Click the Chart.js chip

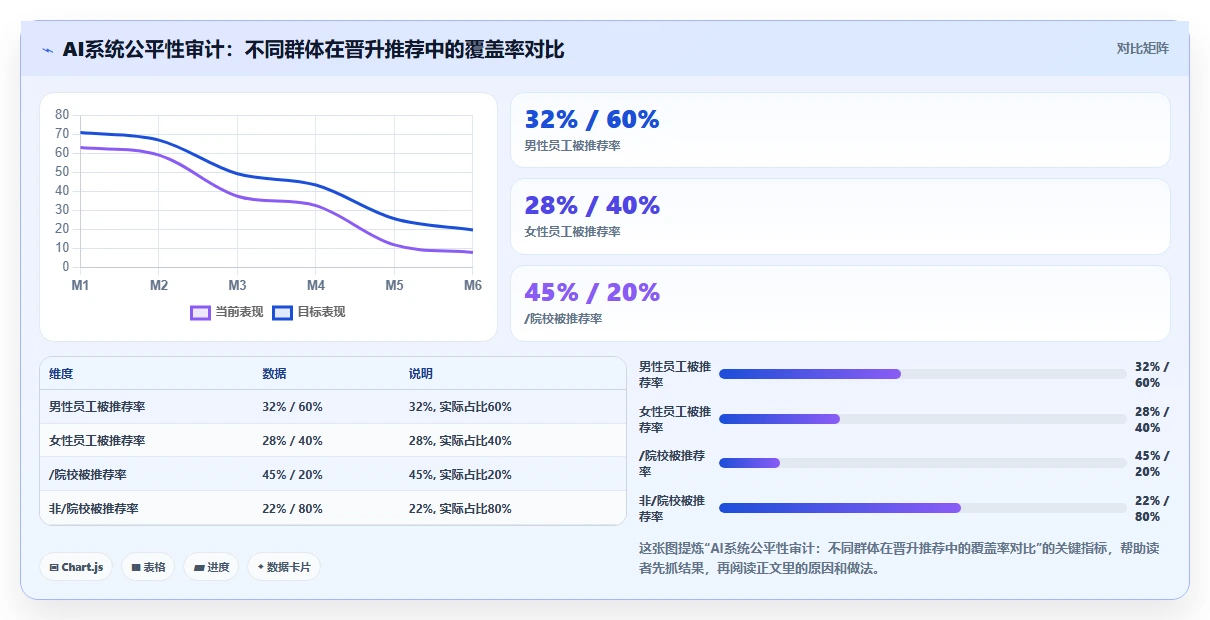[77, 567]
